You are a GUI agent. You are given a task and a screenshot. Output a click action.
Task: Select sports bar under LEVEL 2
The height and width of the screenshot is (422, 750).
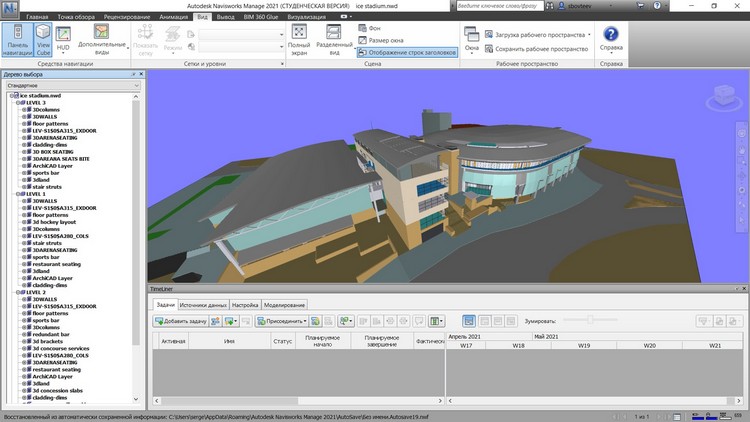pyautogui.click(x=45, y=320)
